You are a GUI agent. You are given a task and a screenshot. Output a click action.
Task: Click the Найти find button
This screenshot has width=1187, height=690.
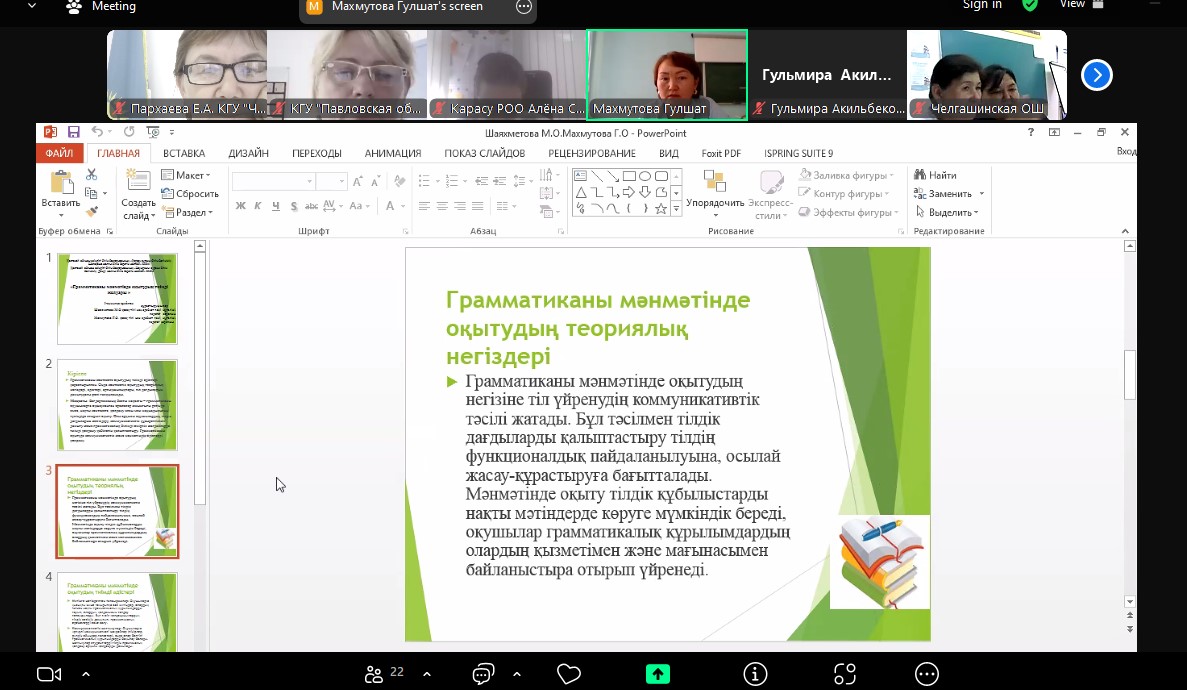click(x=936, y=175)
